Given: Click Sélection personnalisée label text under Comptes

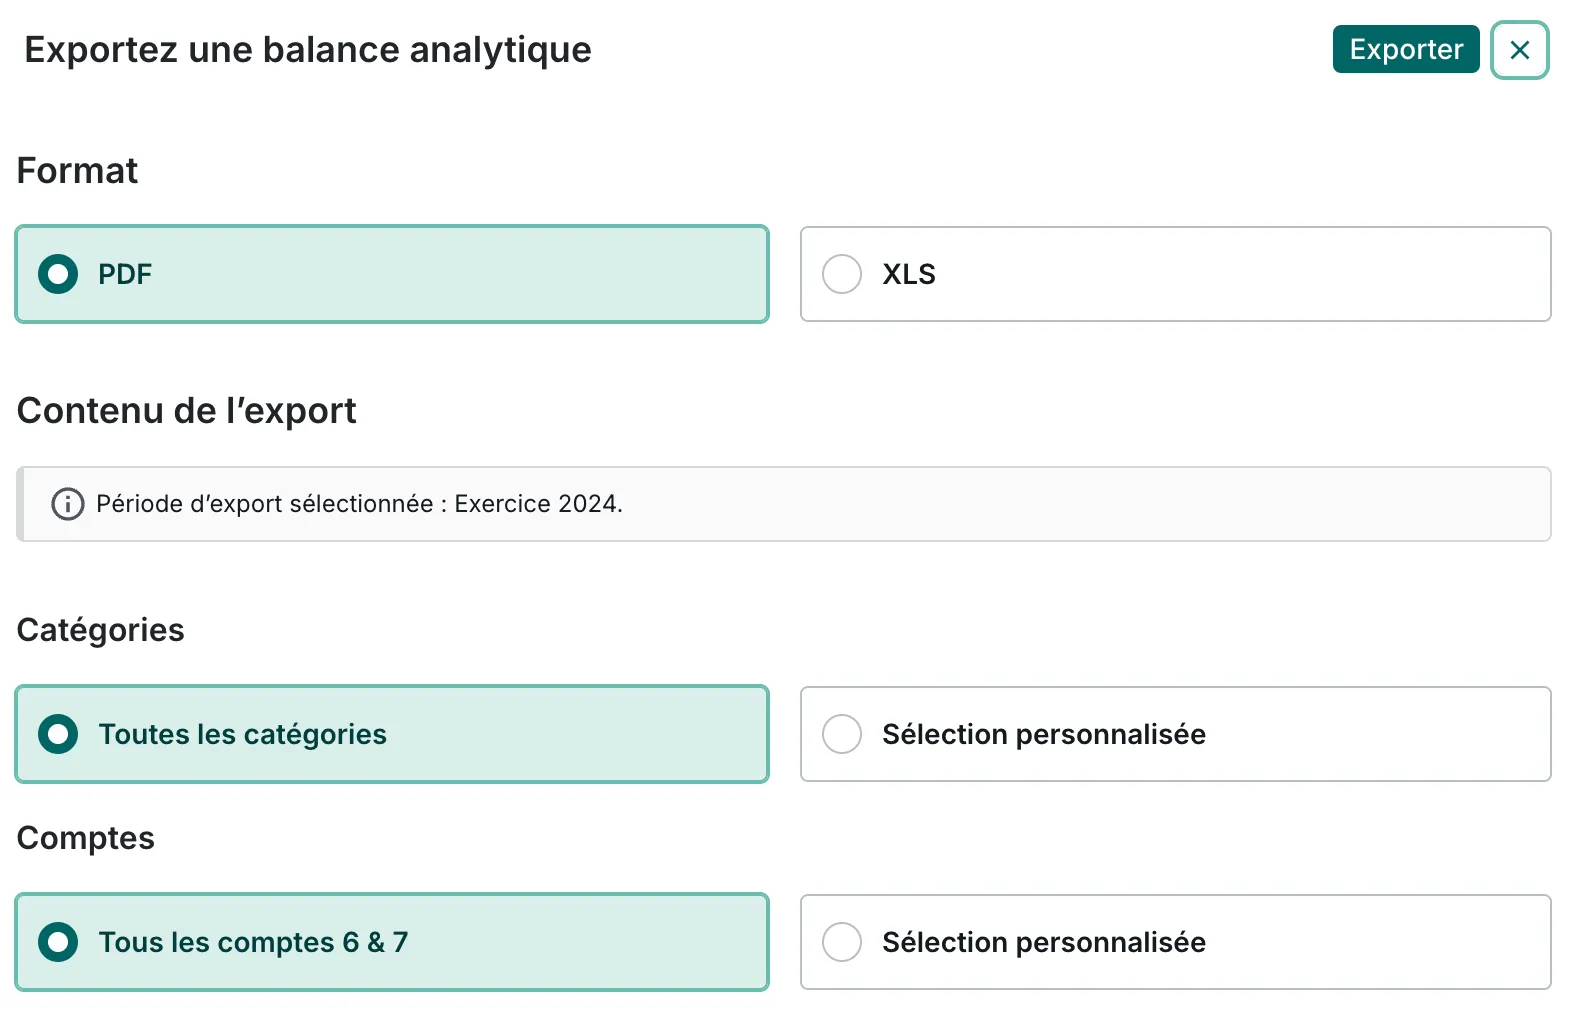Looking at the screenshot, I should [1043, 942].
